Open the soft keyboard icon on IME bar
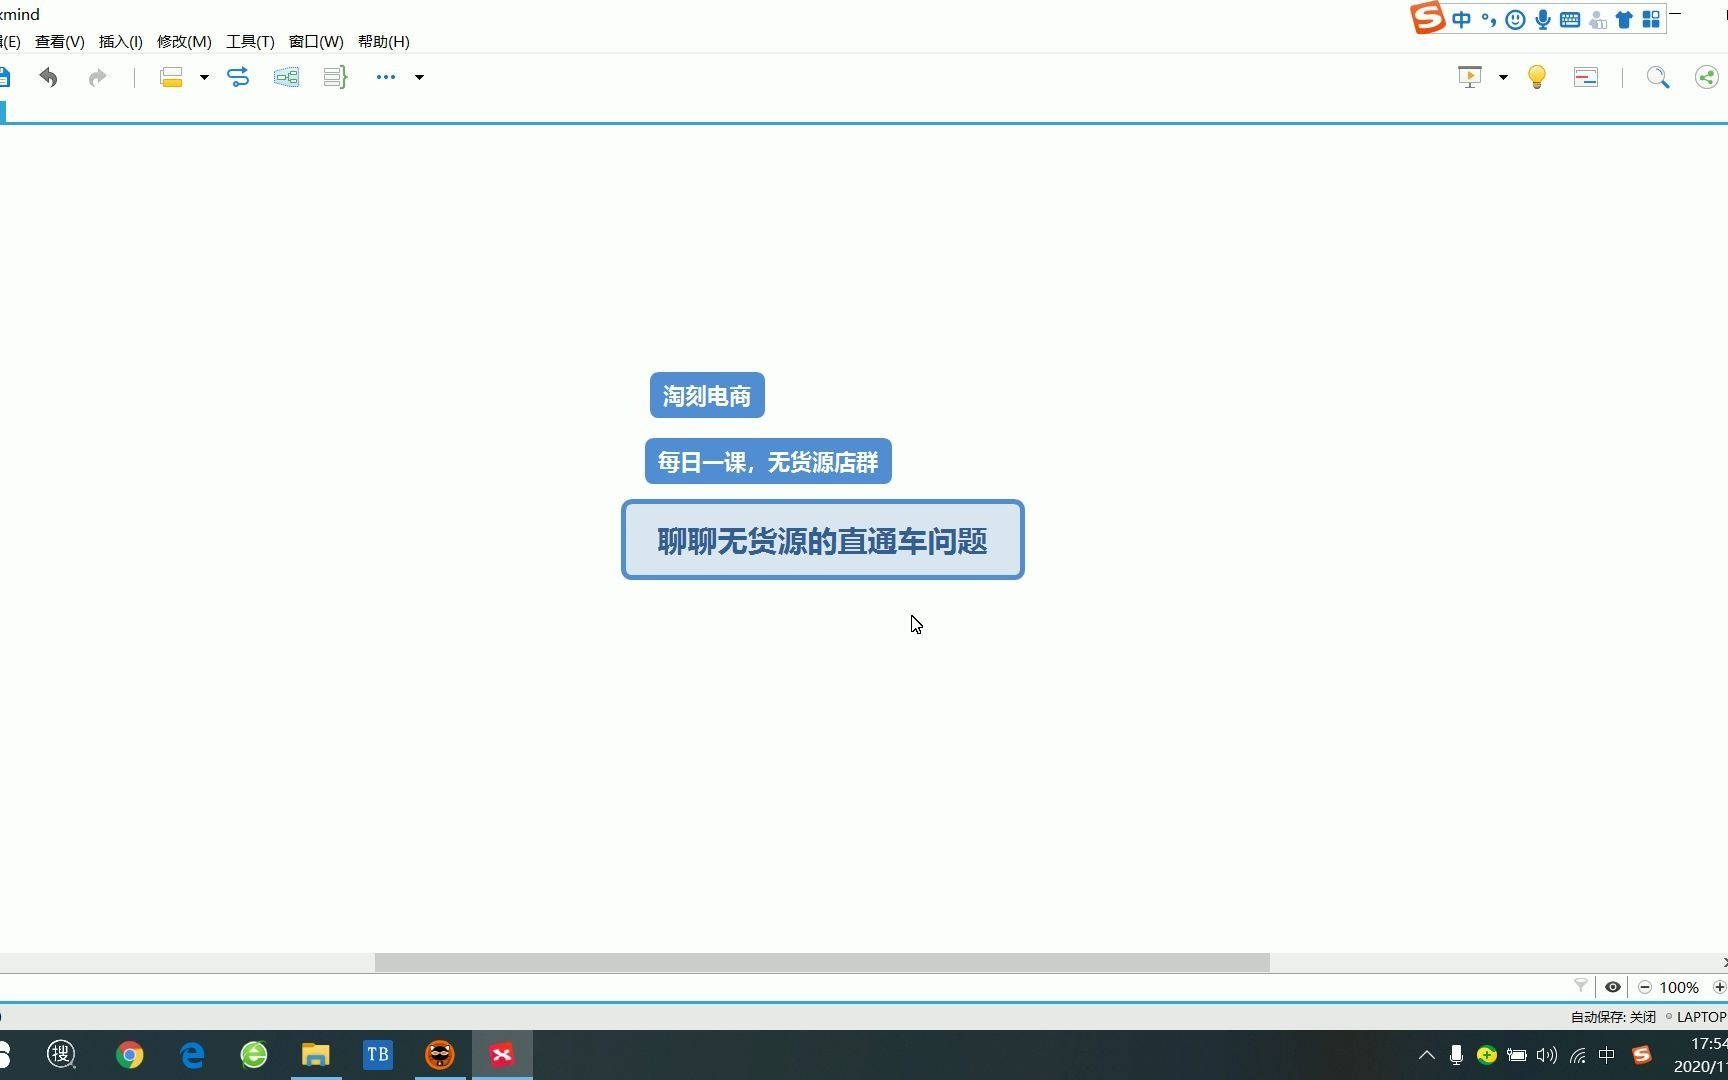The height and width of the screenshot is (1080, 1728). [1570, 19]
